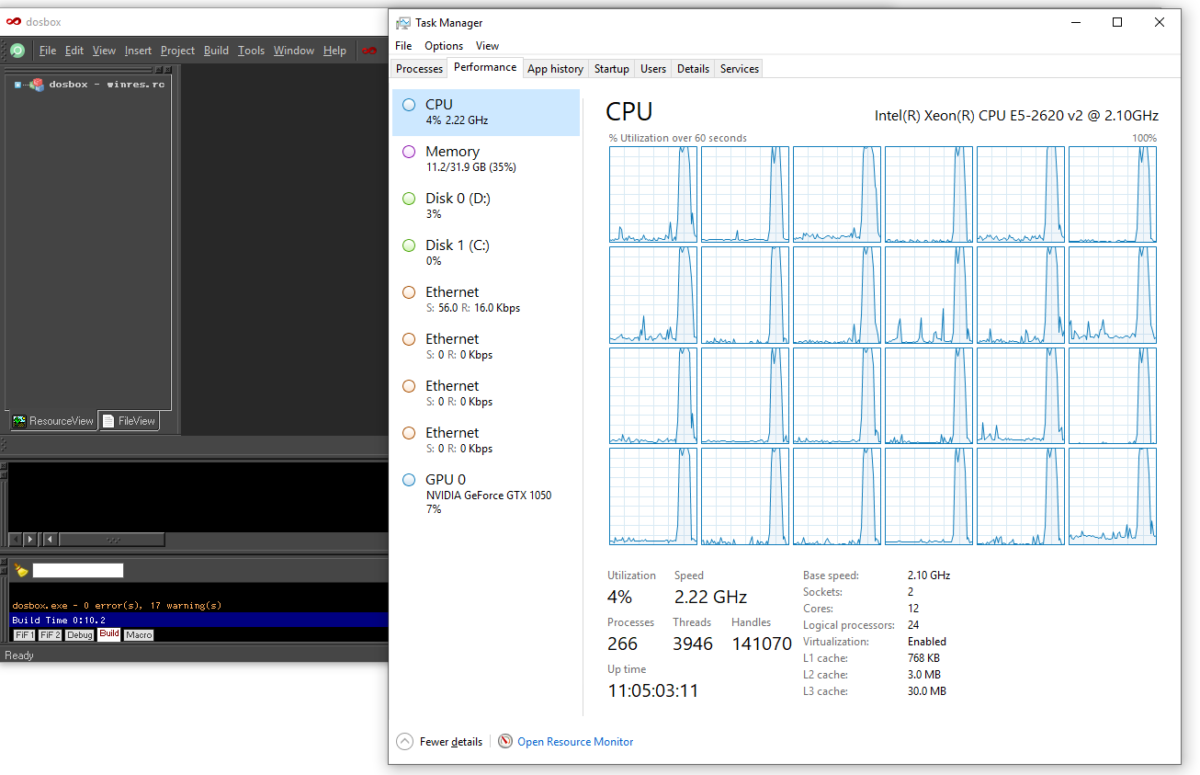This screenshot has width=1200, height=775.
Task: Open the Options menu in Task Manager
Action: click(443, 45)
